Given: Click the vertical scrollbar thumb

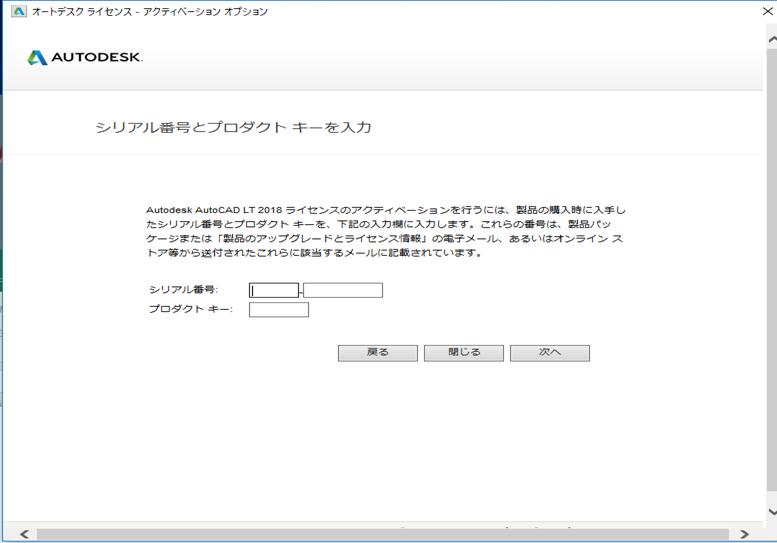Looking at the screenshot, I should point(772,268).
